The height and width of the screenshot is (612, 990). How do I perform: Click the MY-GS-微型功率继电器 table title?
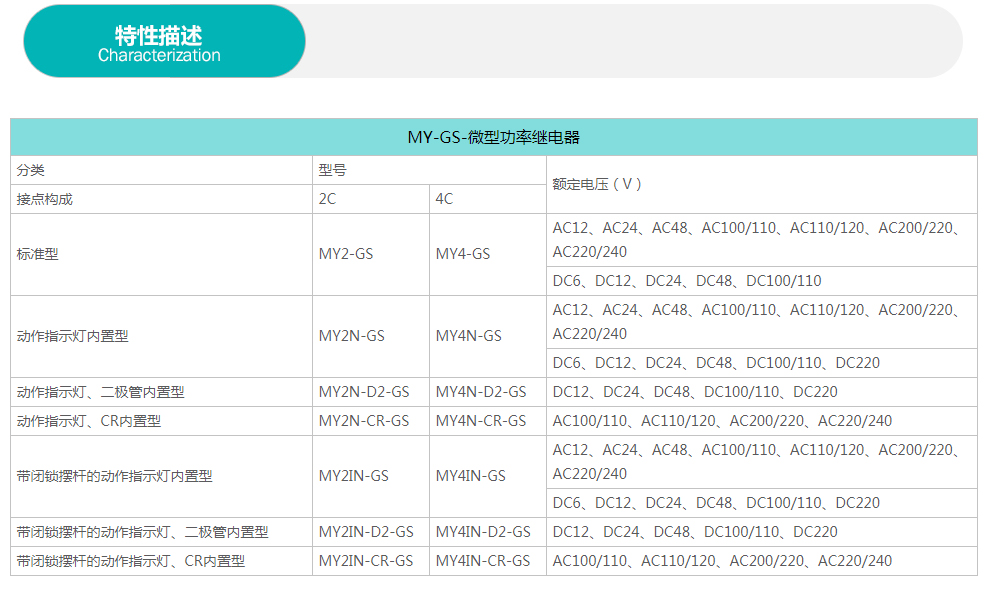(494, 138)
